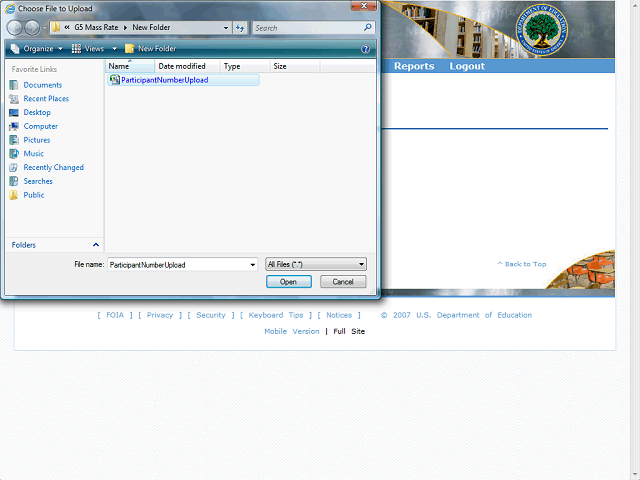The height and width of the screenshot is (480, 640).
Task: Click the Recent Places icon
Action: pyautogui.click(x=14, y=99)
